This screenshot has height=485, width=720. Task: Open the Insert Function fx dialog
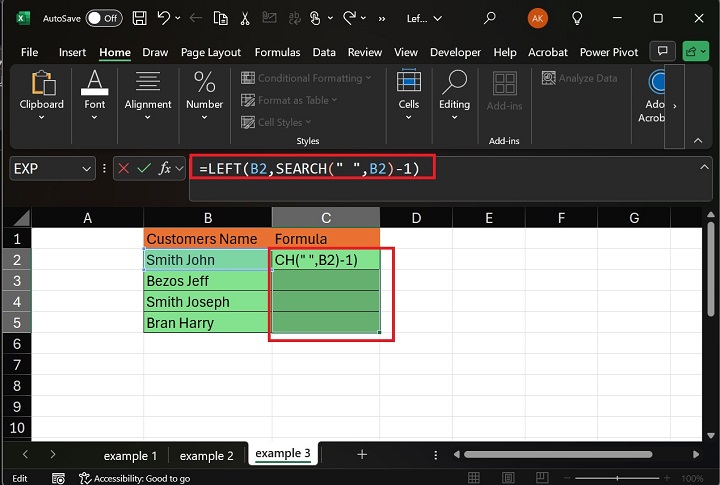[166, 169]
